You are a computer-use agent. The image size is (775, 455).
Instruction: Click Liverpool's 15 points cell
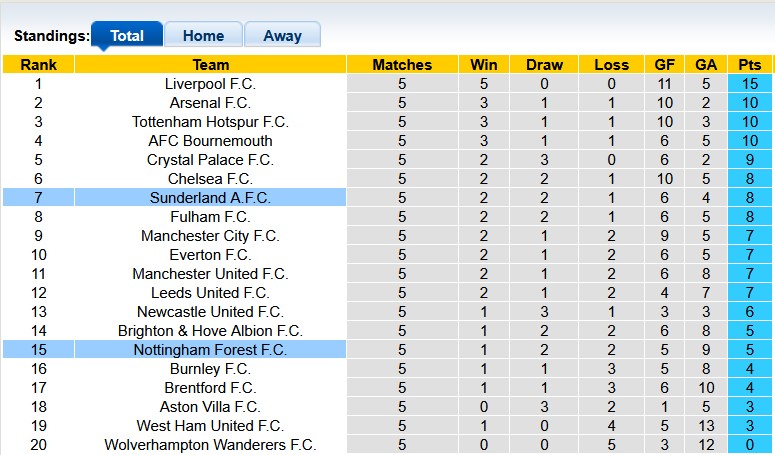(749, 84)
